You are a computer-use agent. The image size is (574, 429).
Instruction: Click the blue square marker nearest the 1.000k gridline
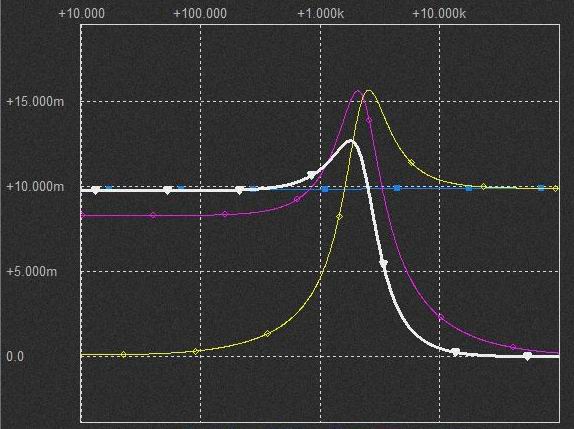tap(325, 189)
